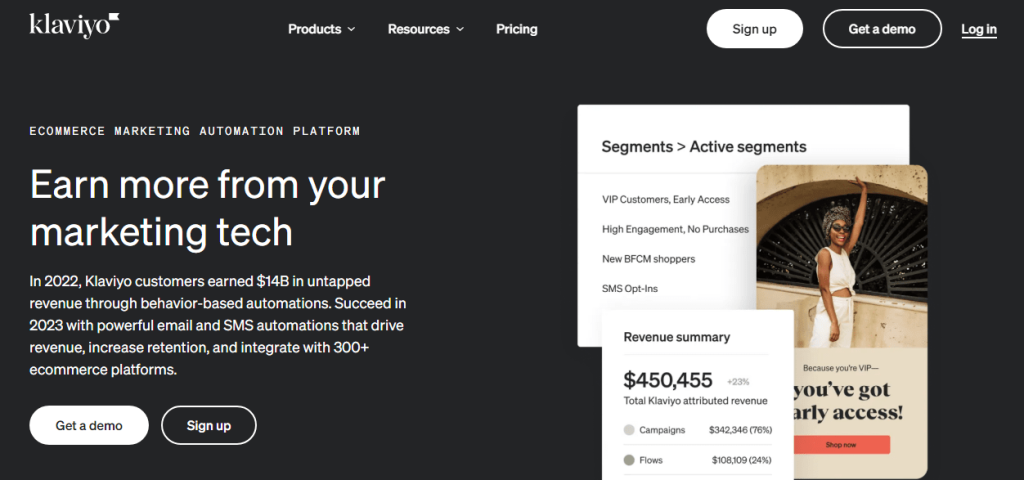Viewport: 1024px width, 480px height.
Task: Click the paragraph about $14B untapped revenue
Action: coord(218,325)
